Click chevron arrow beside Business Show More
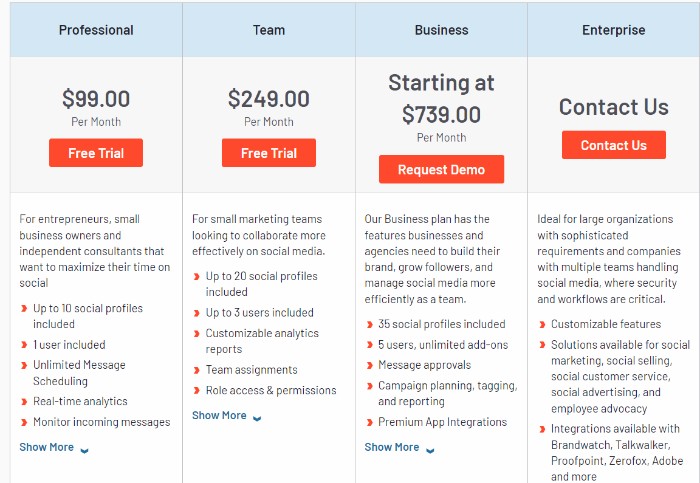700x483 pixels. [x=430, y=450]
